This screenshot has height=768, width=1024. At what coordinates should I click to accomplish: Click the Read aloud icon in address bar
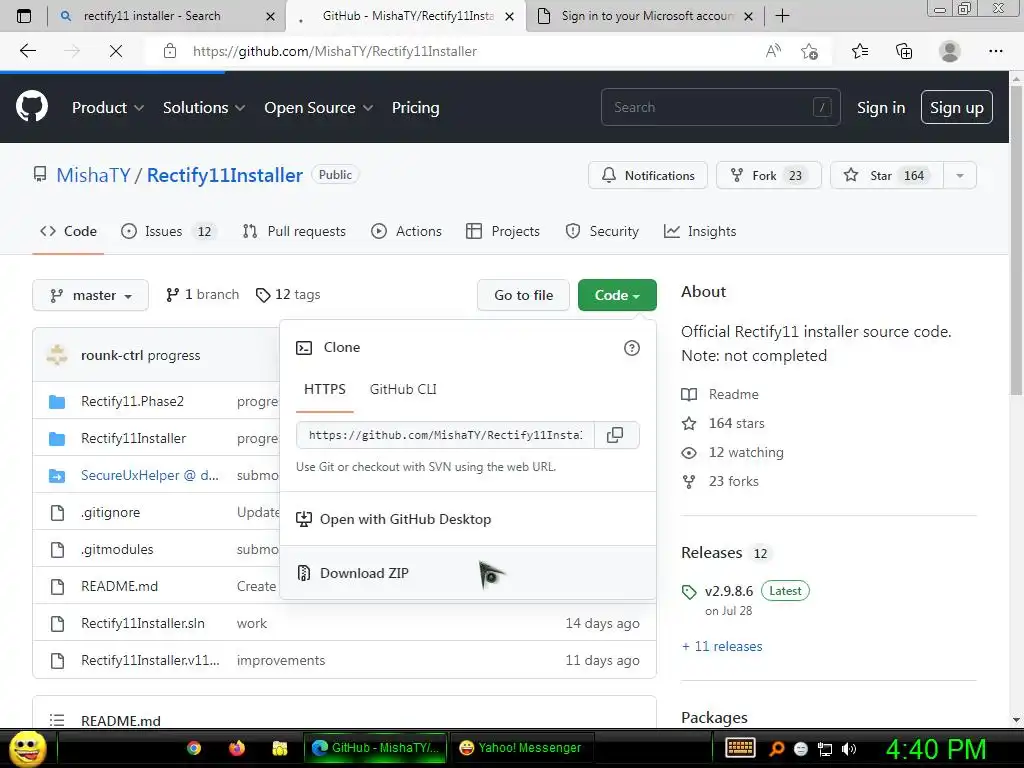(773, 51)
